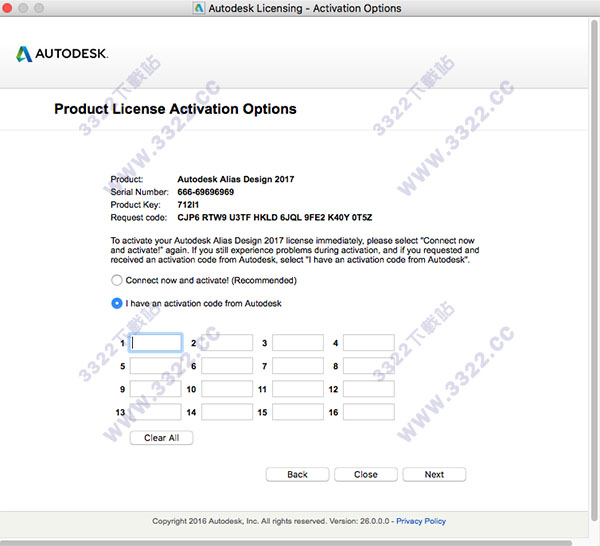Select "Connect now and activate!" option
Screen dimensions: 600x546
[117, 281]
